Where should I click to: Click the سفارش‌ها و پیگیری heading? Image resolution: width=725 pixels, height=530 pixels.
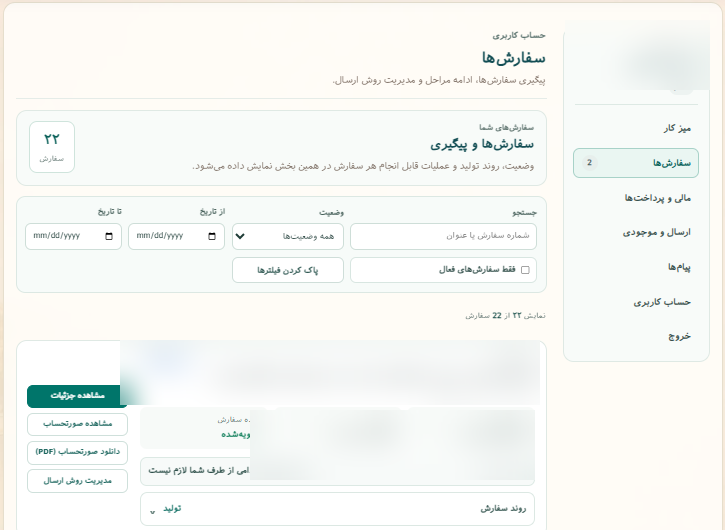[x=482, y=145]
